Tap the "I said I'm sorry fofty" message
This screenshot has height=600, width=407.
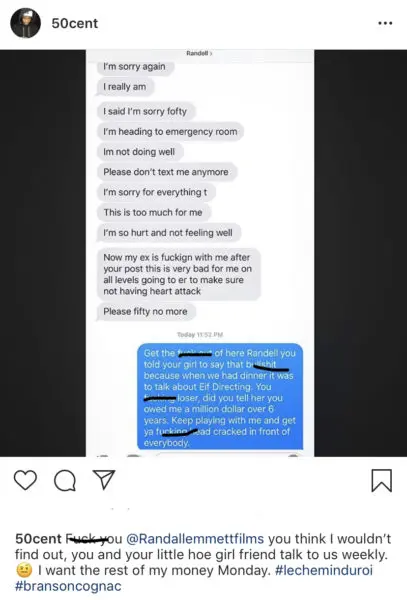(x=145, y=111)
